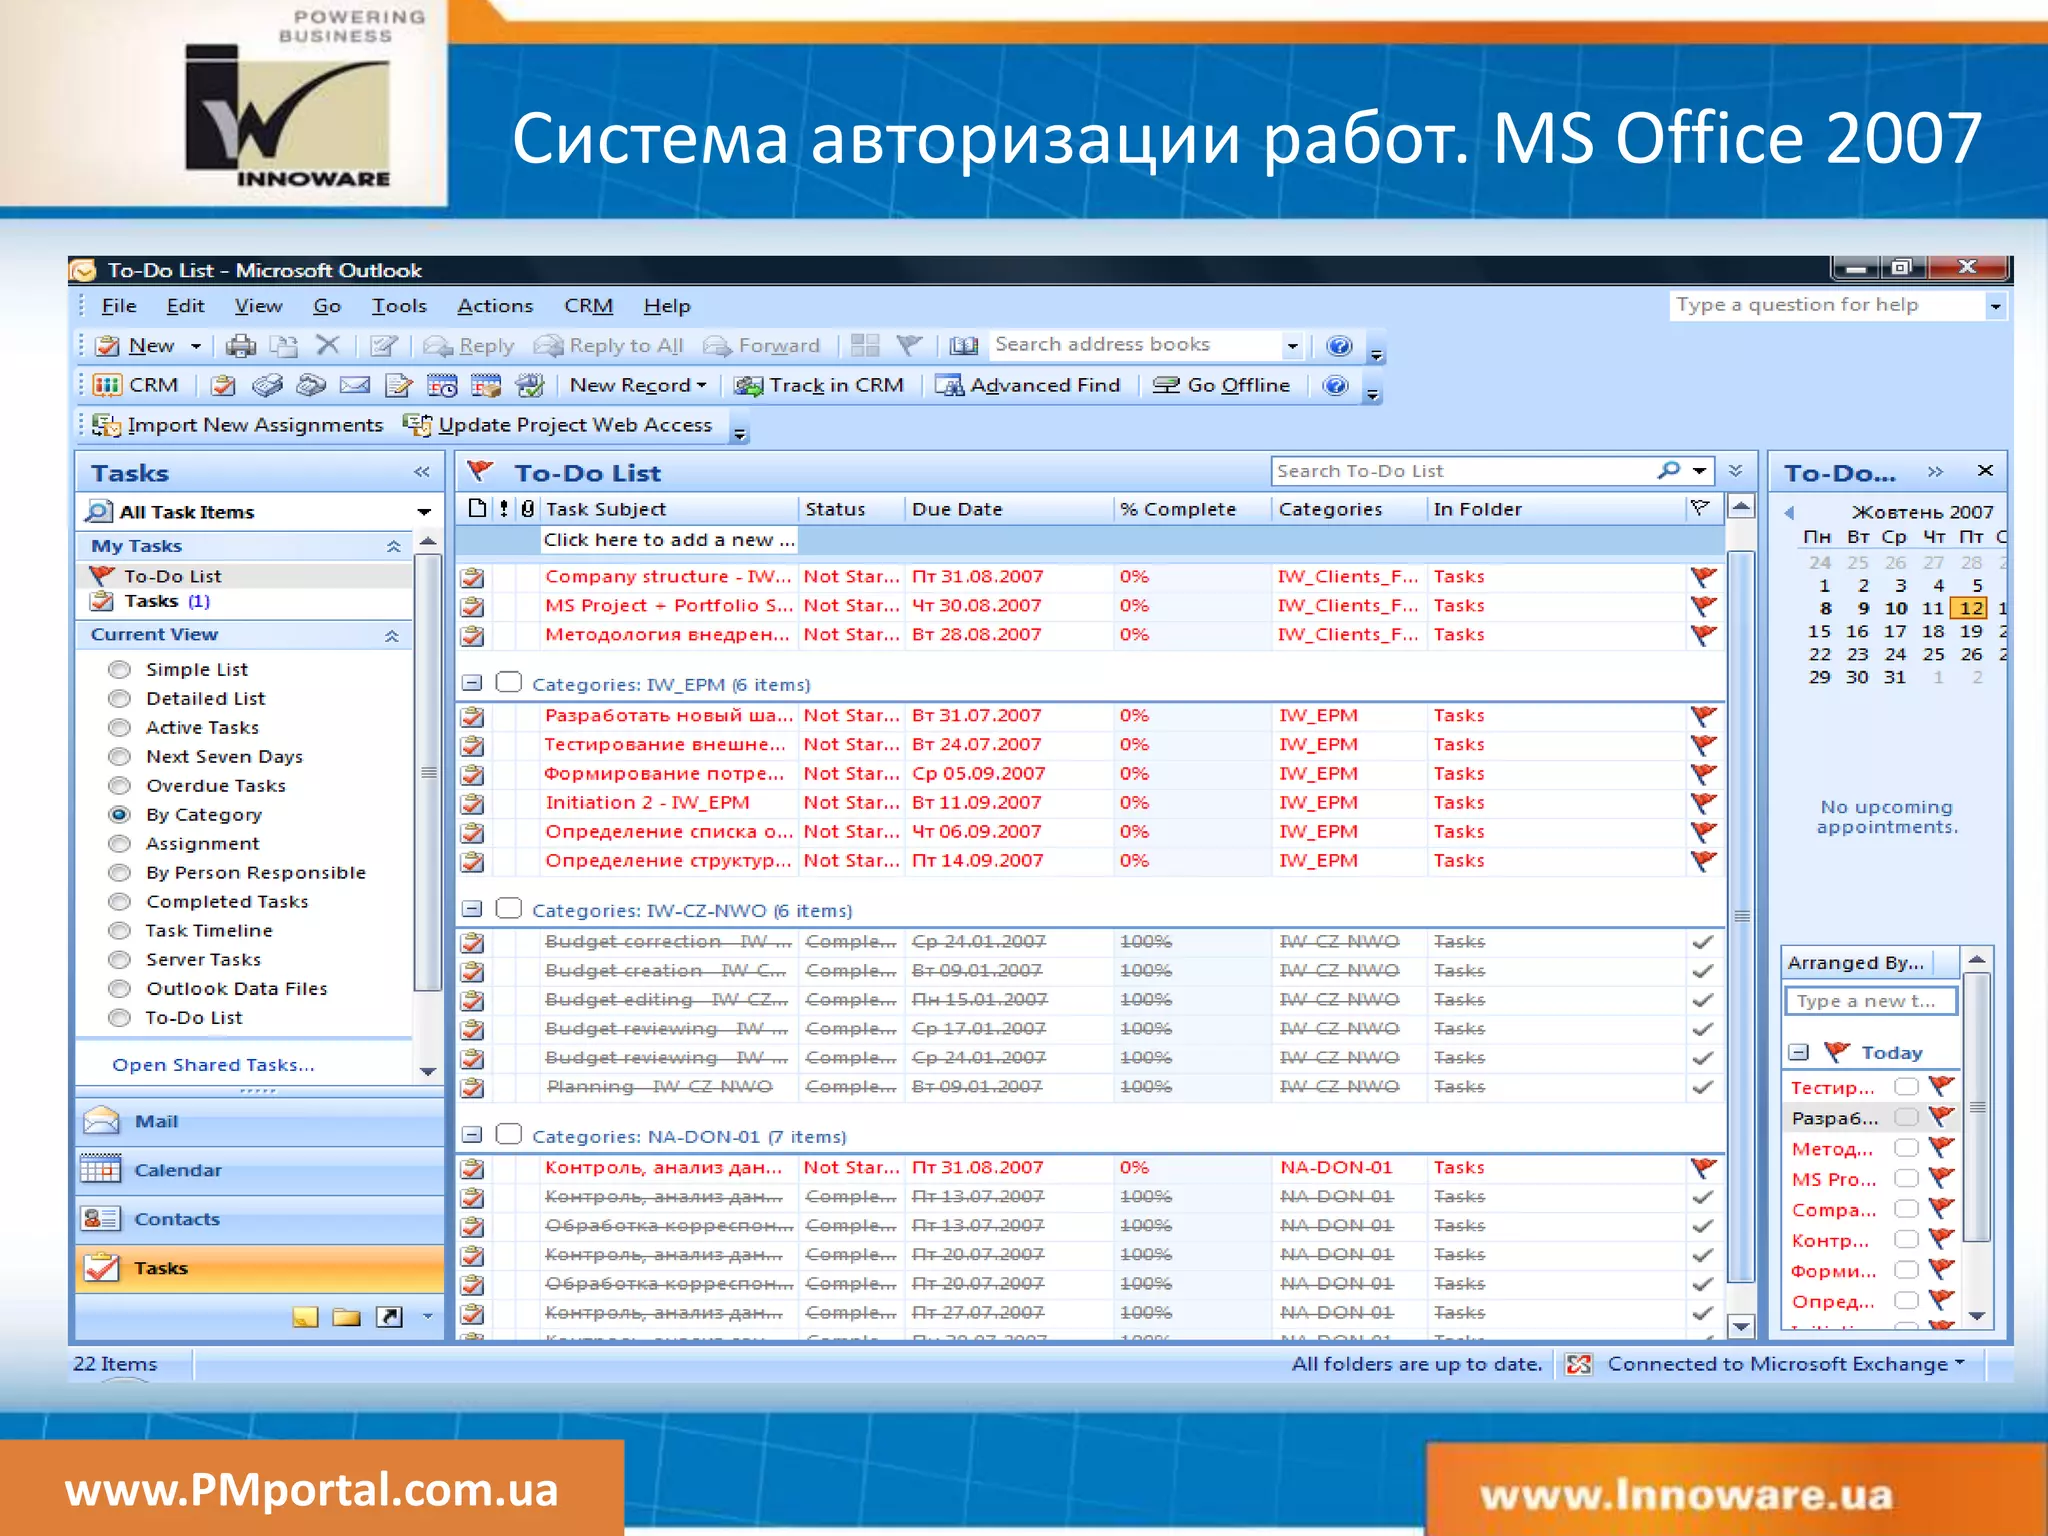Collapse the IW-CZ-NWO category group
This screenshot has width=2048, height=1536.
[472, 910]
